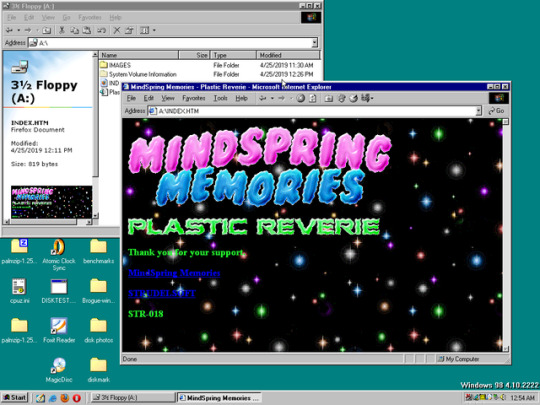Select the disk photos desktop folder

click(x=98, y=330)
